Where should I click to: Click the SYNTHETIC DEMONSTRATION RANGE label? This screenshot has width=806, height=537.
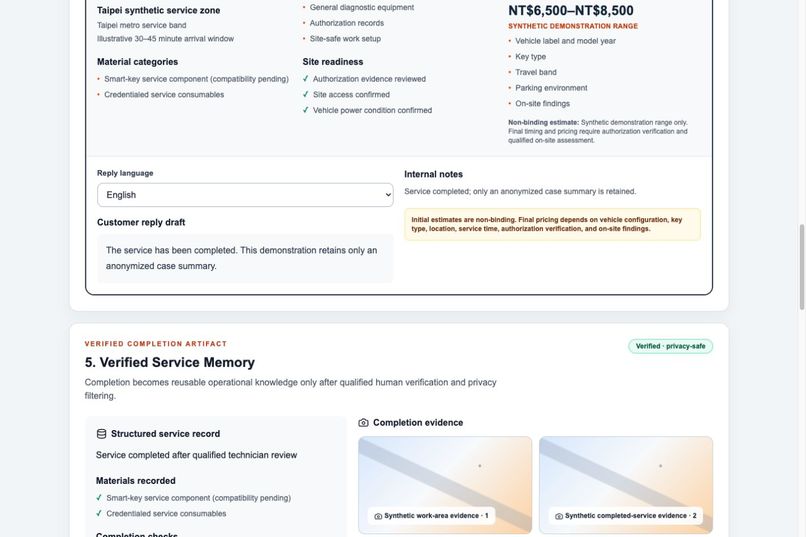tap(573, 26)
